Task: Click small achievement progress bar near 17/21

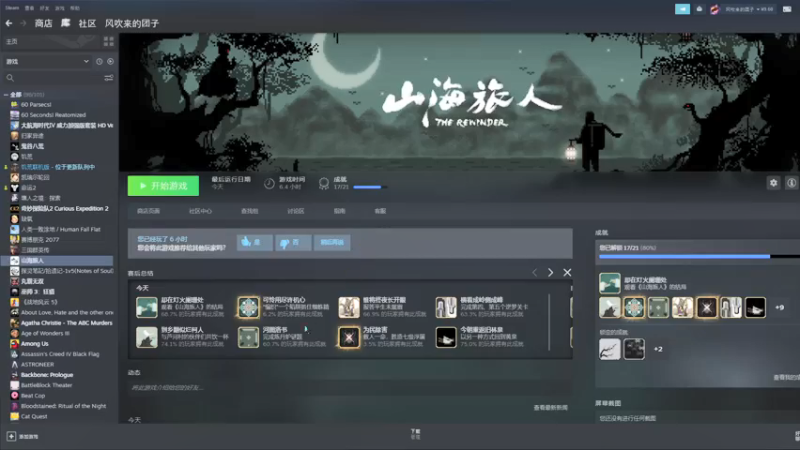Action: tap(370, 187)
